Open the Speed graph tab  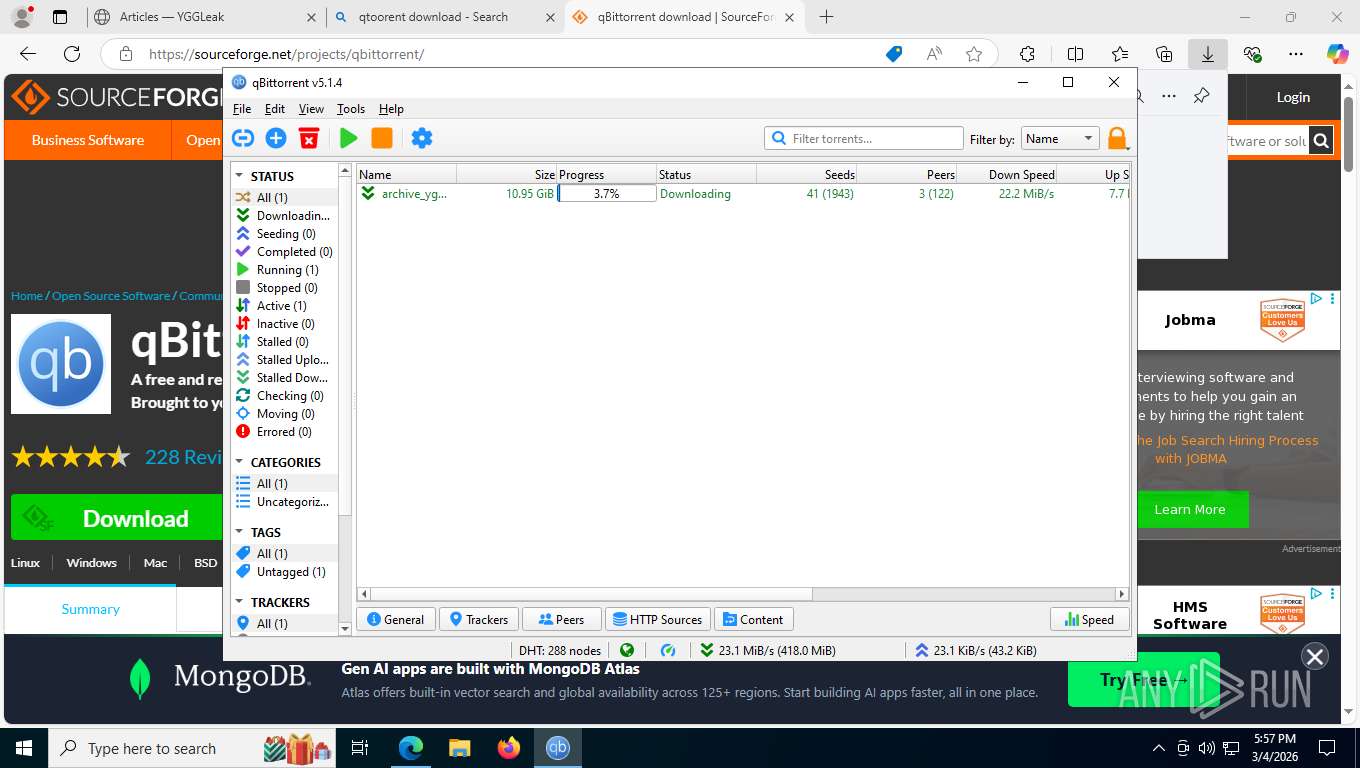1089,620
